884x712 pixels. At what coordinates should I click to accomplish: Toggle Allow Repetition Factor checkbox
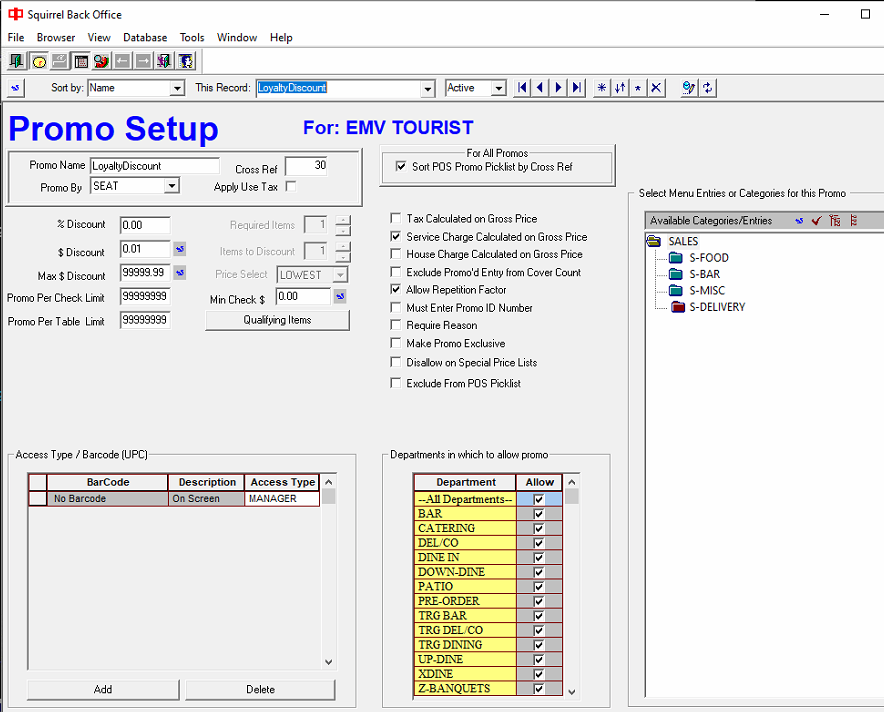click(x=396, y=289)
